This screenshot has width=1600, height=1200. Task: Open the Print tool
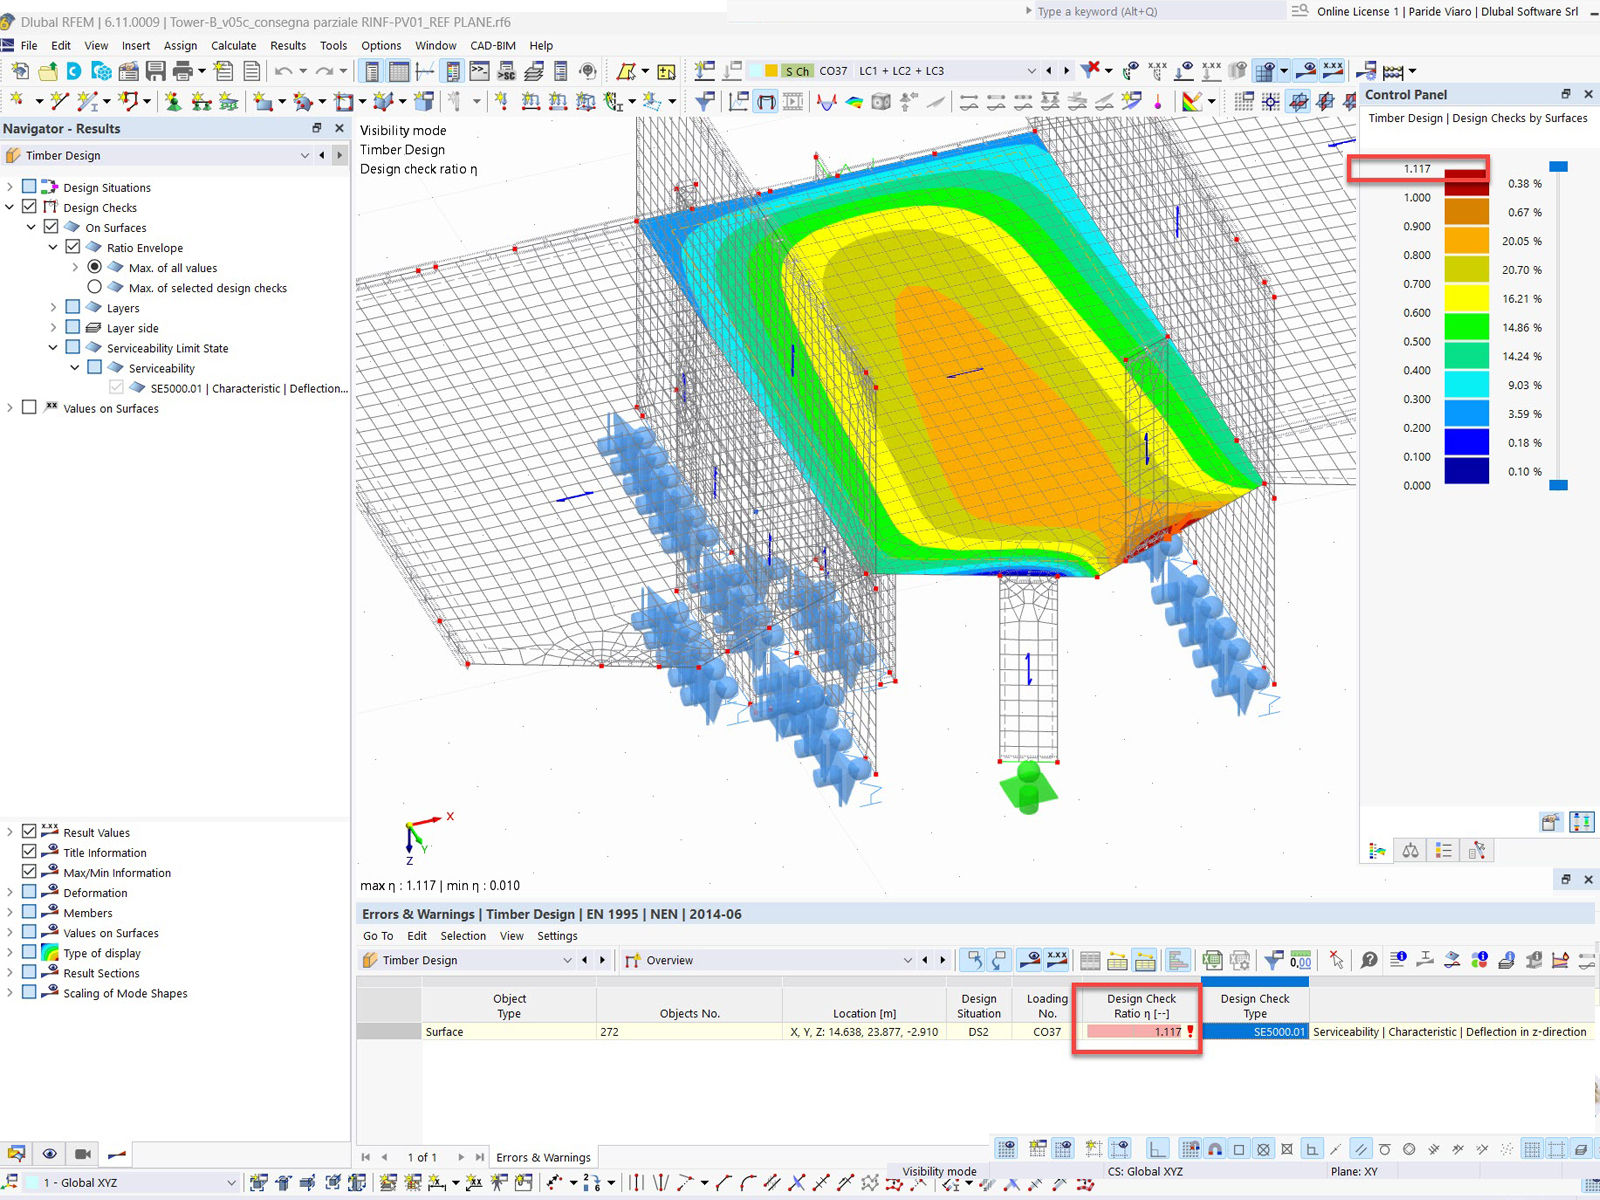click(x=182, y=70)
